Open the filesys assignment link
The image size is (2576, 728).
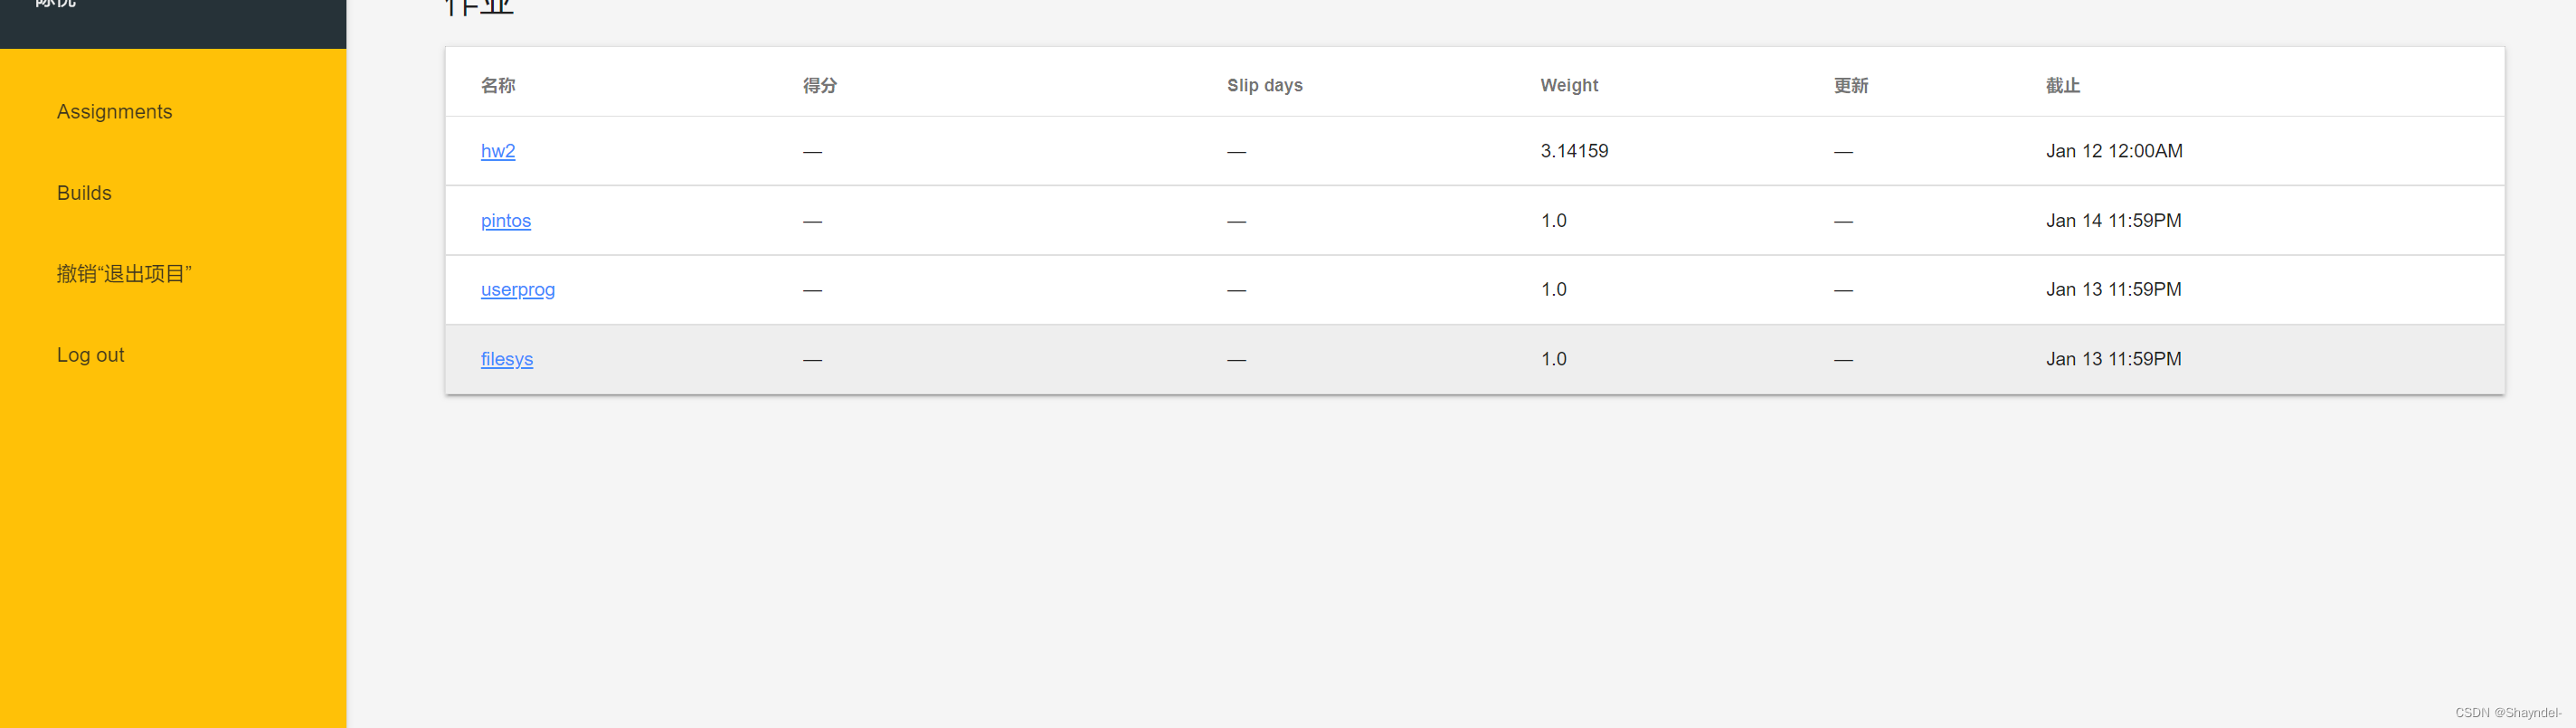pyautogui.click(x=507, y=359)
